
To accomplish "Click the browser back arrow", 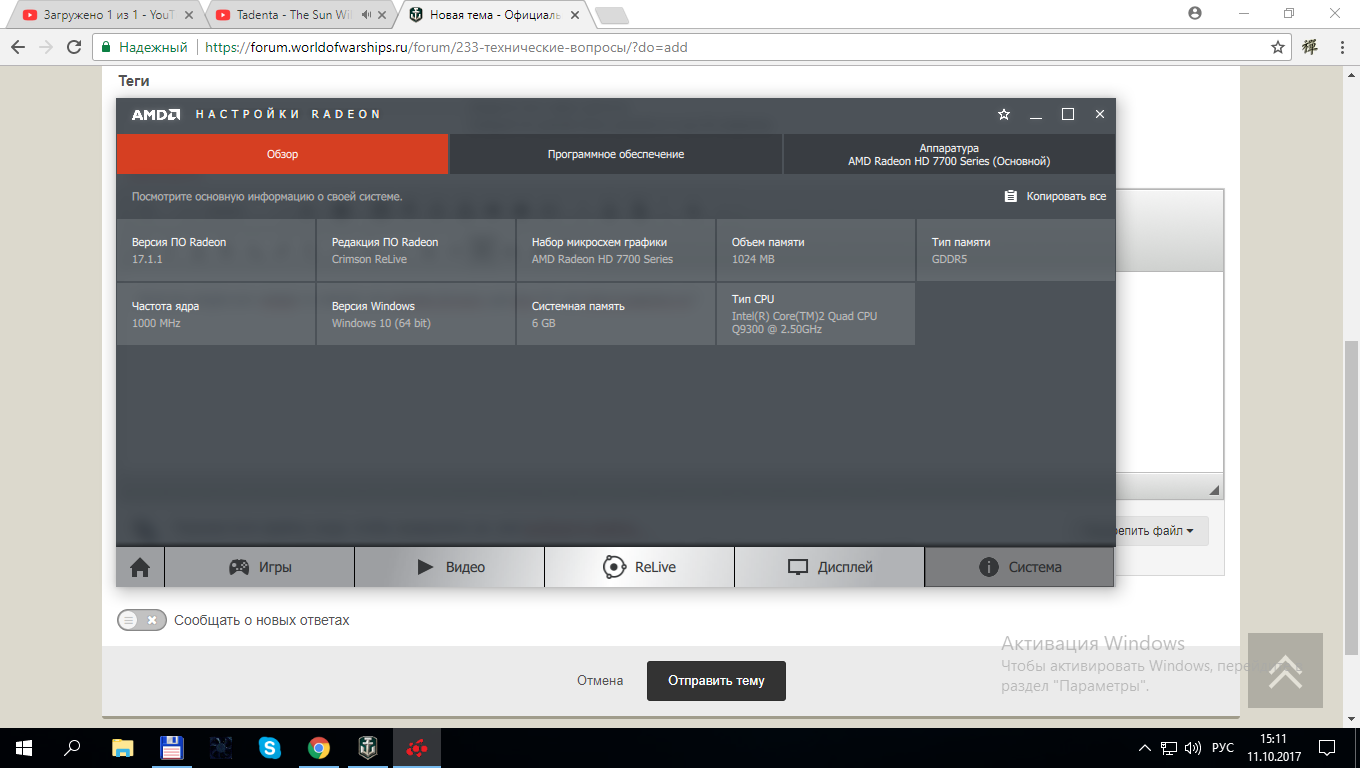I will pyautogui.click(x=18, y=47).
